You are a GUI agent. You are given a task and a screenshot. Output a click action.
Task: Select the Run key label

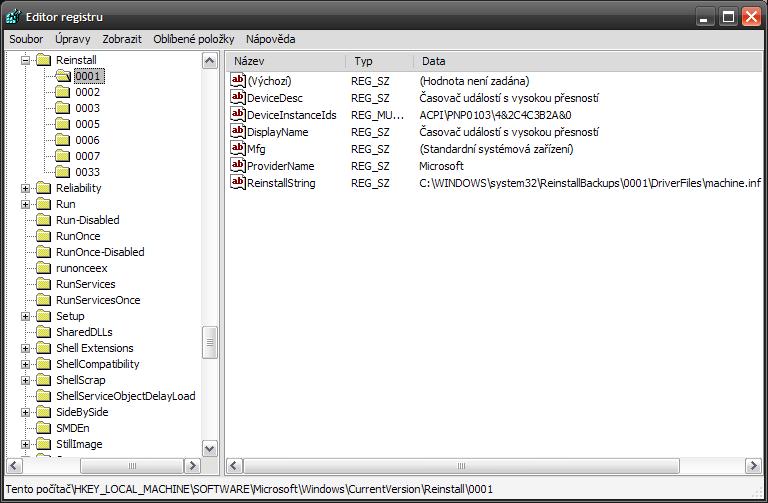[x=66, y=204]
